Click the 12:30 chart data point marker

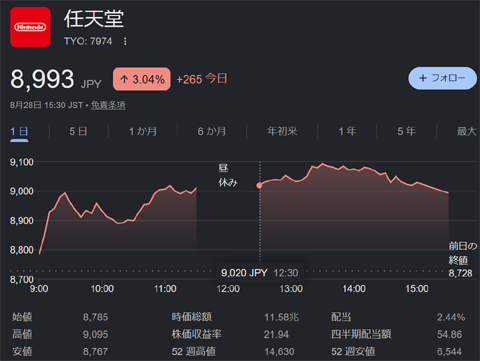259,186
